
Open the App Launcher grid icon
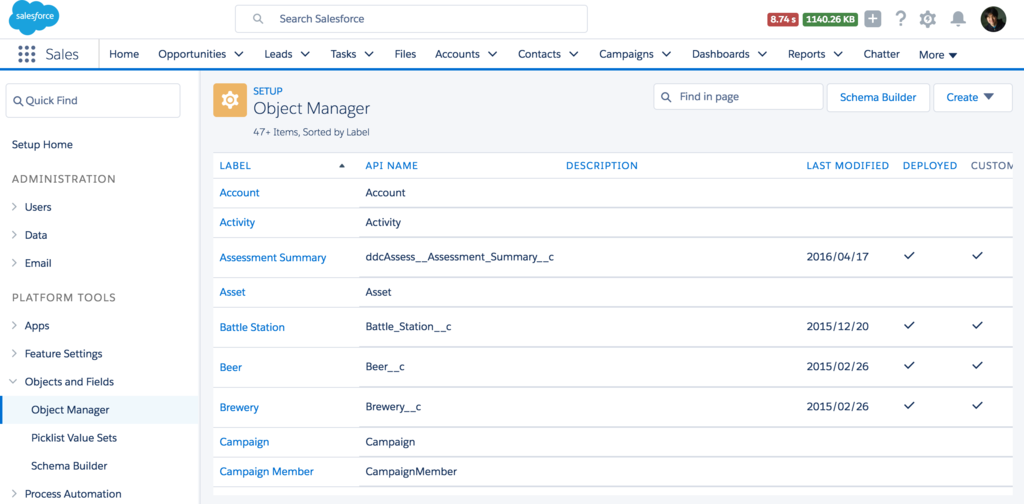click(x=27, y=55)
